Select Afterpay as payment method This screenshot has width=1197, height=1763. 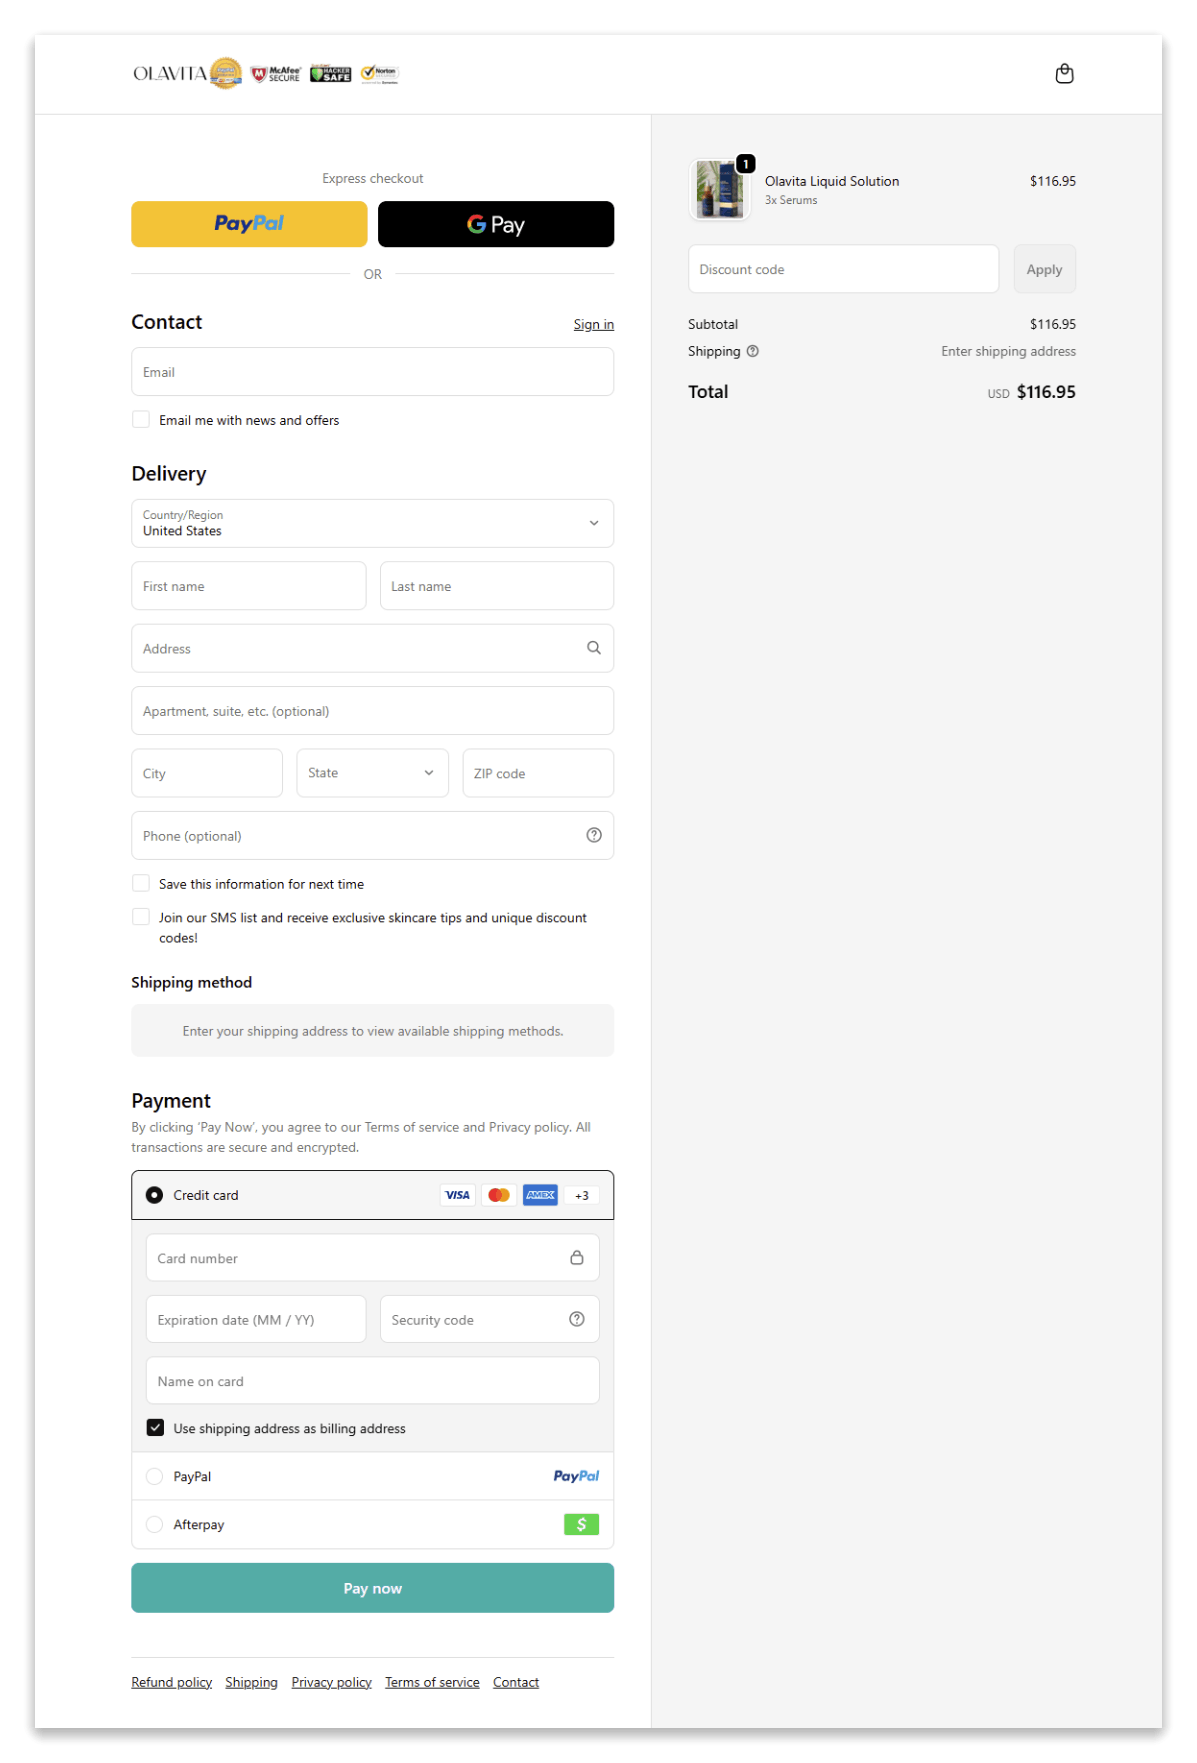click(x=154, y=1524)
